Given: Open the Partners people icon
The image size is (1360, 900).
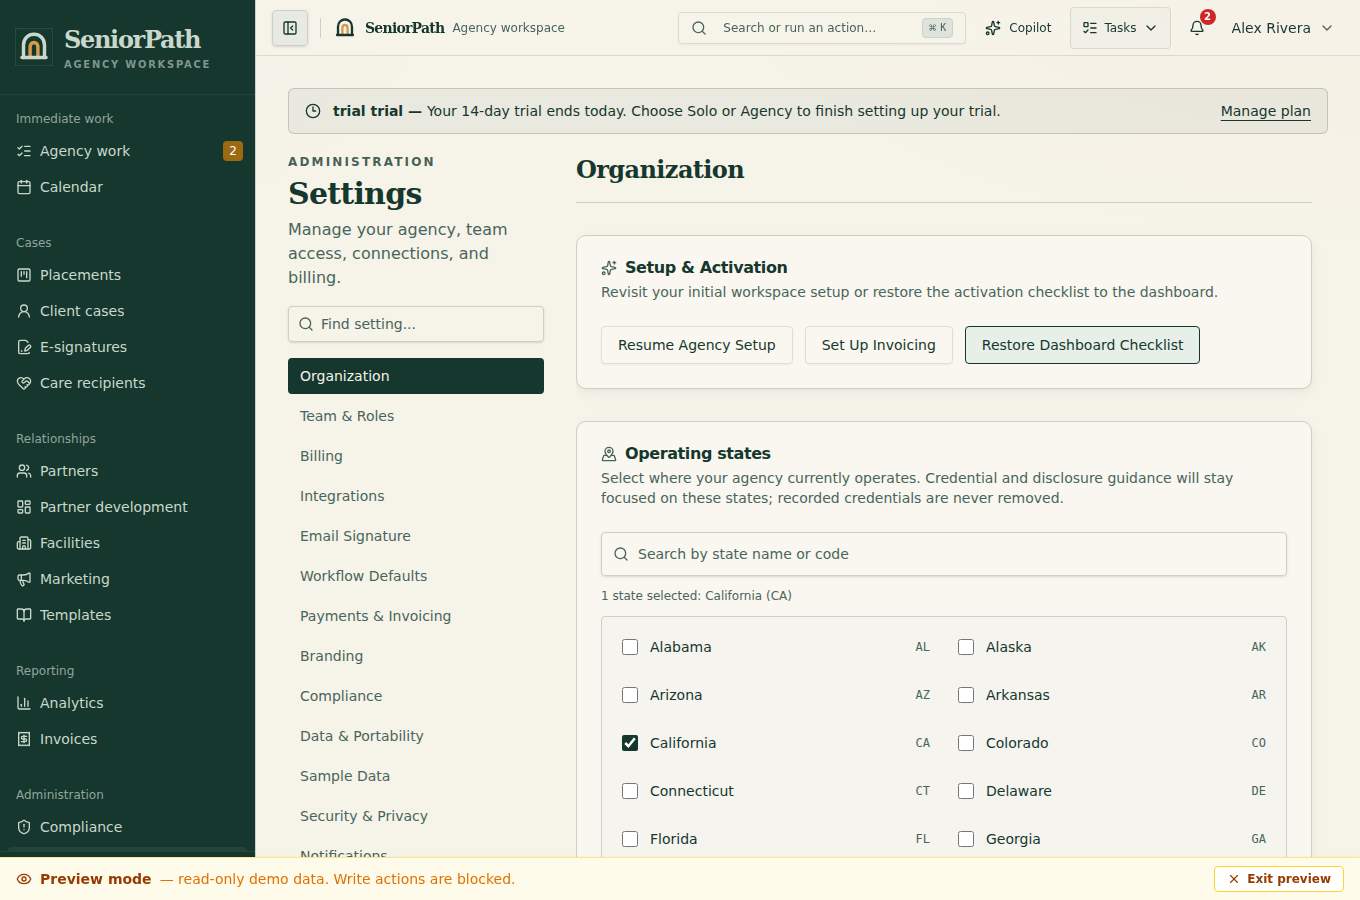Looking at the screenshot, I should [x=24, y=471].
